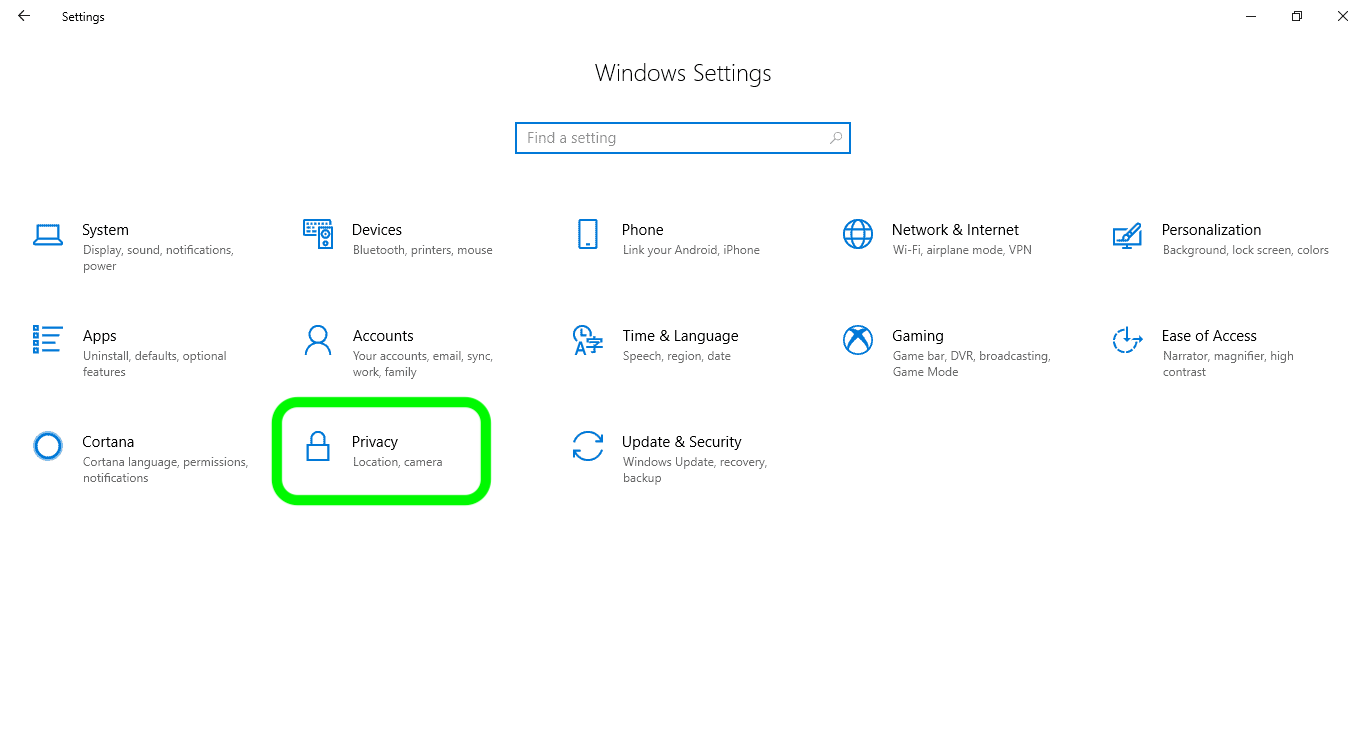This screenshot has width=1365, height=734.
Task: Open the Accounts heading
Action: click(x=383, y=336)
